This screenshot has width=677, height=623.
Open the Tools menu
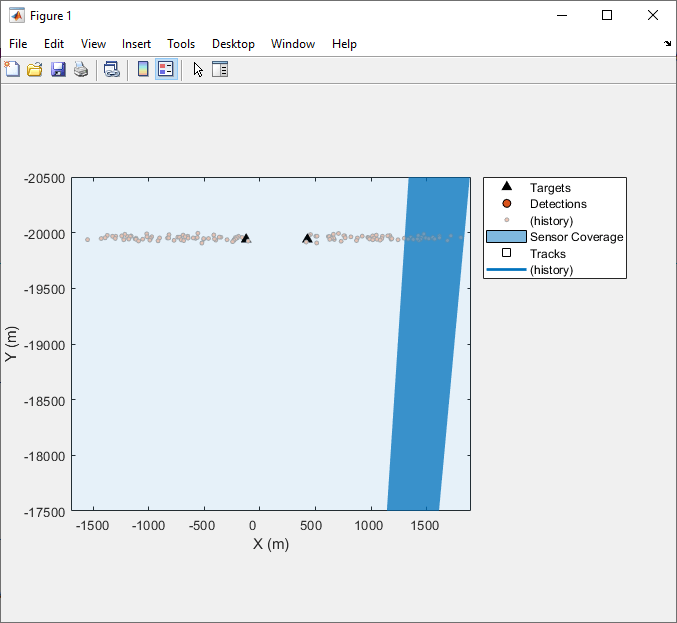tap(181, 44)
